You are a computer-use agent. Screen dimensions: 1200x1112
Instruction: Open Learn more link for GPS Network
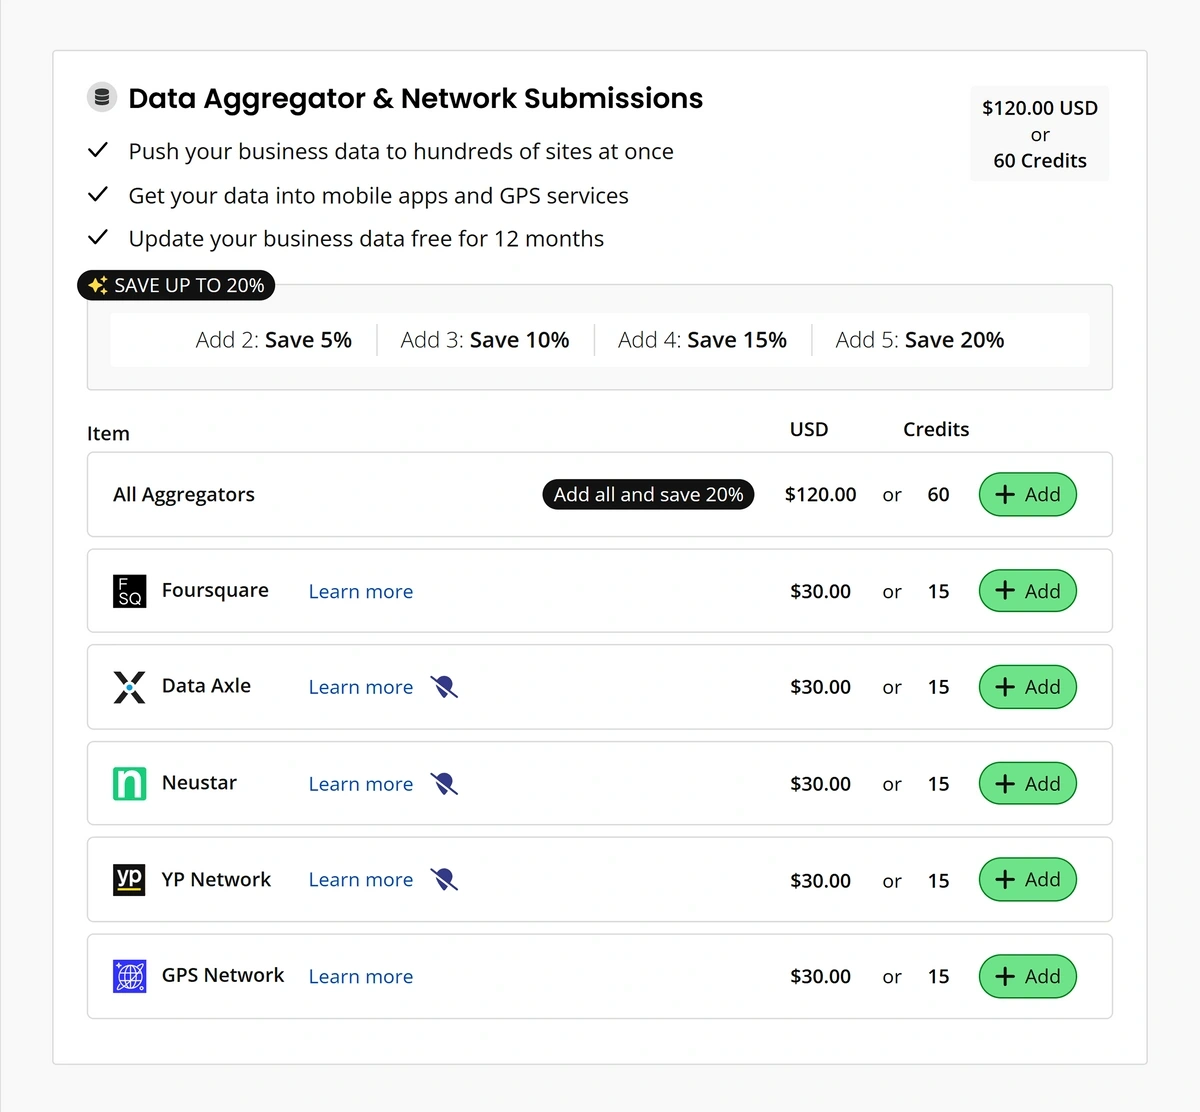(361, 977)
